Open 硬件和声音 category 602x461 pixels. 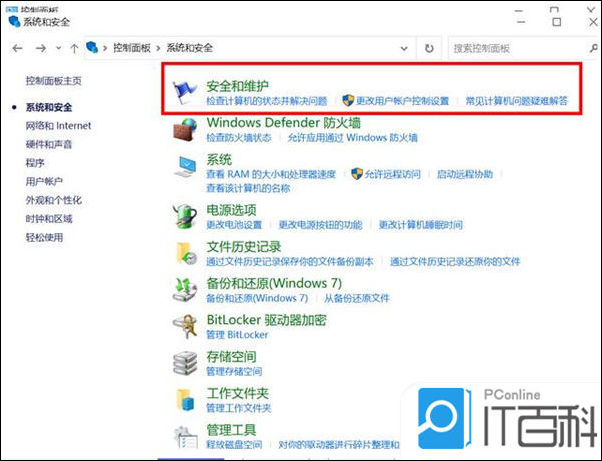(x=49, y=144)
